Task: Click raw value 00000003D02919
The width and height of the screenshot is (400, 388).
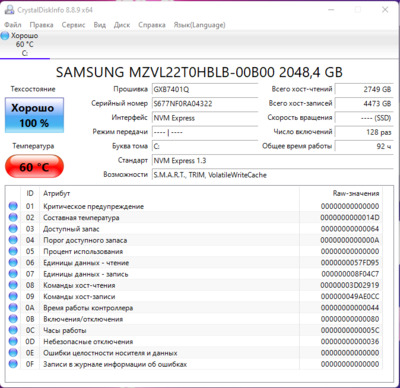Action: click(x=350, y=285)
